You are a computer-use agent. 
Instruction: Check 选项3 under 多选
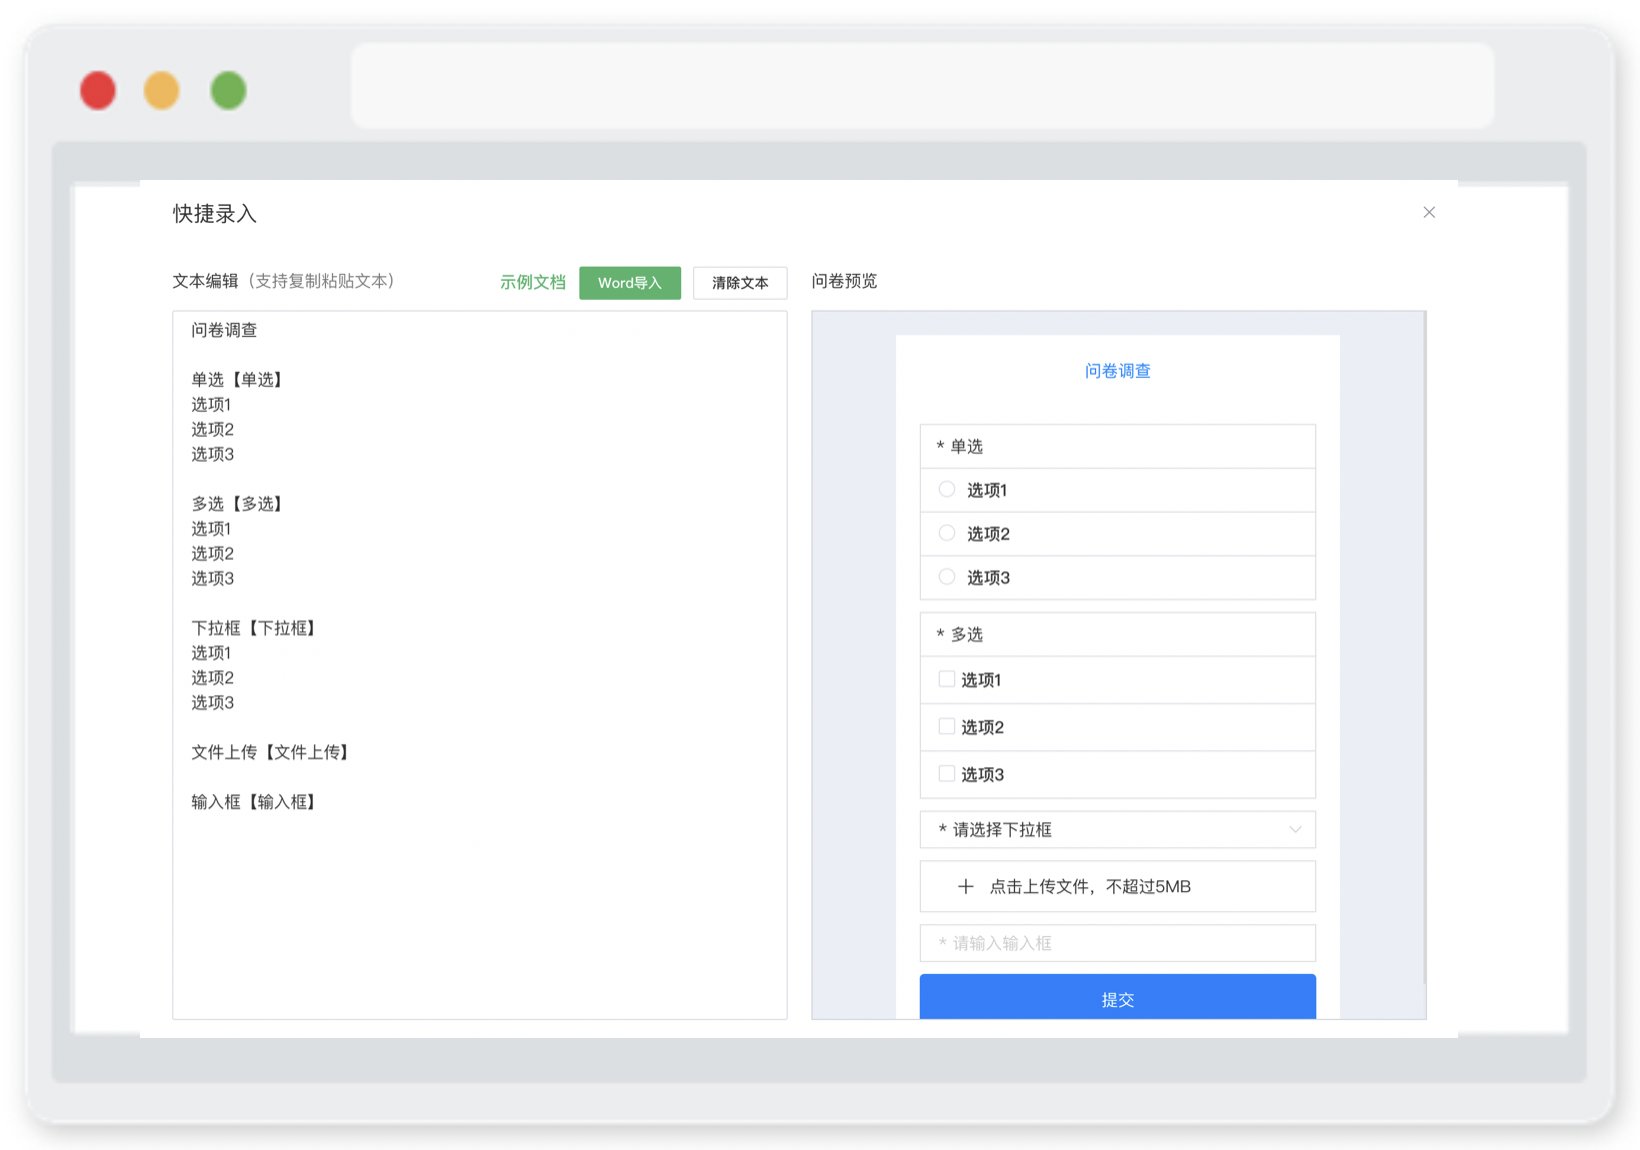[x=946, y=773]
